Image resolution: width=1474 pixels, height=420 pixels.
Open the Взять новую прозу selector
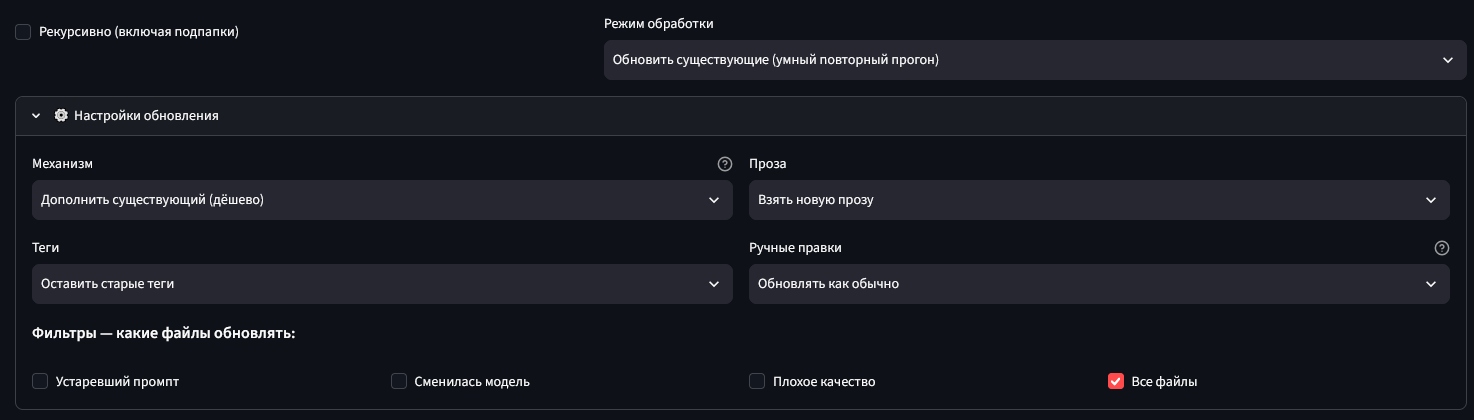coord(1099,200)
